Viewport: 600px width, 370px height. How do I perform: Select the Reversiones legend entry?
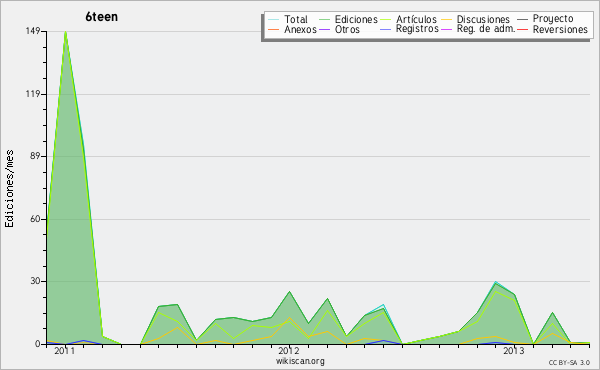pyautogui.click(x=553, y=29)
